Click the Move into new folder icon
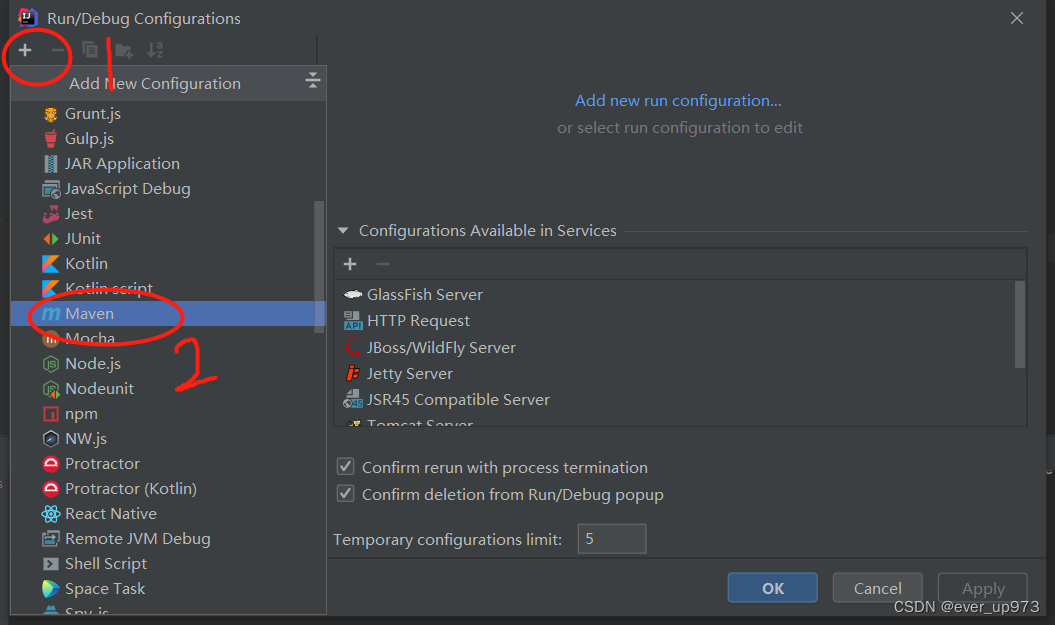 click(124, 50)
